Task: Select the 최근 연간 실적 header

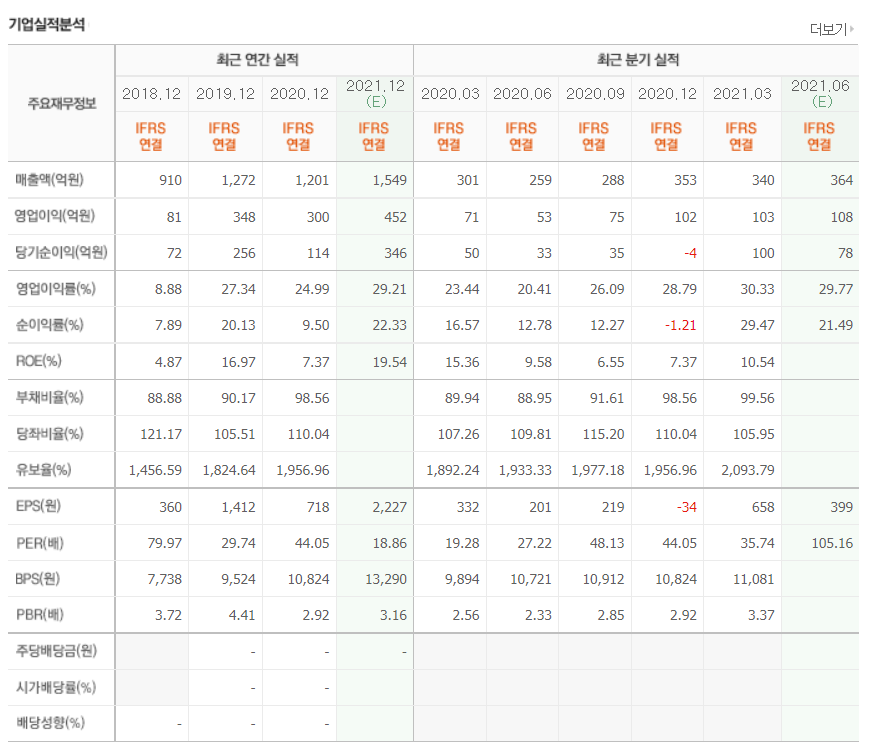Action: click(258, 59)
